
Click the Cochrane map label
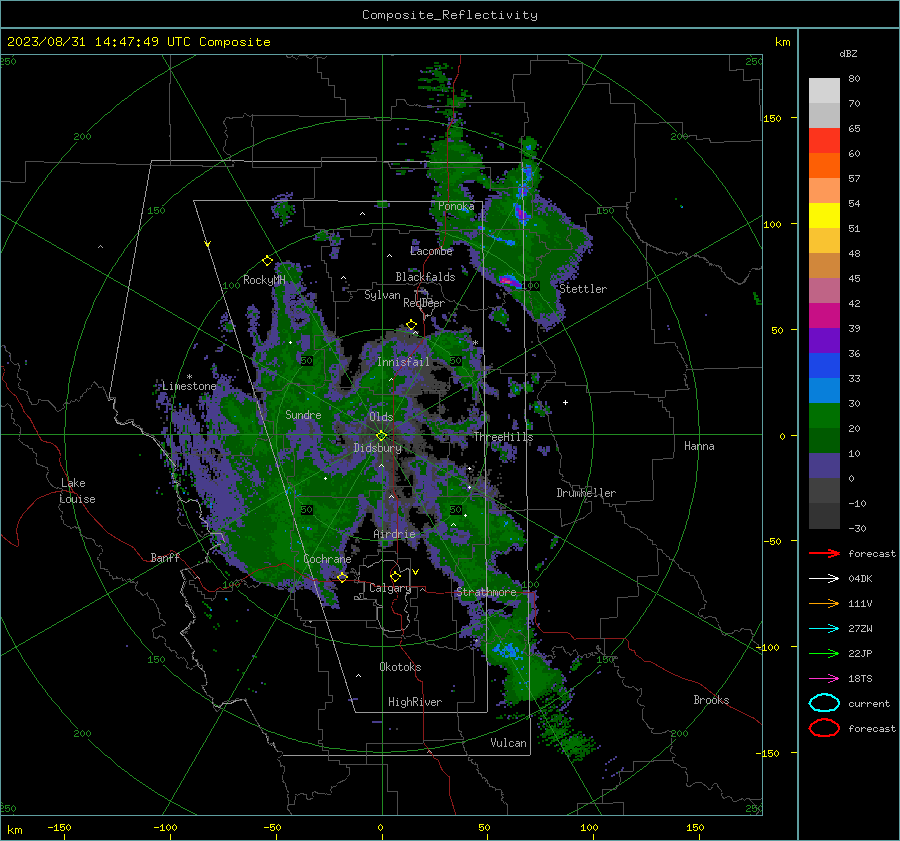(327, 559)
